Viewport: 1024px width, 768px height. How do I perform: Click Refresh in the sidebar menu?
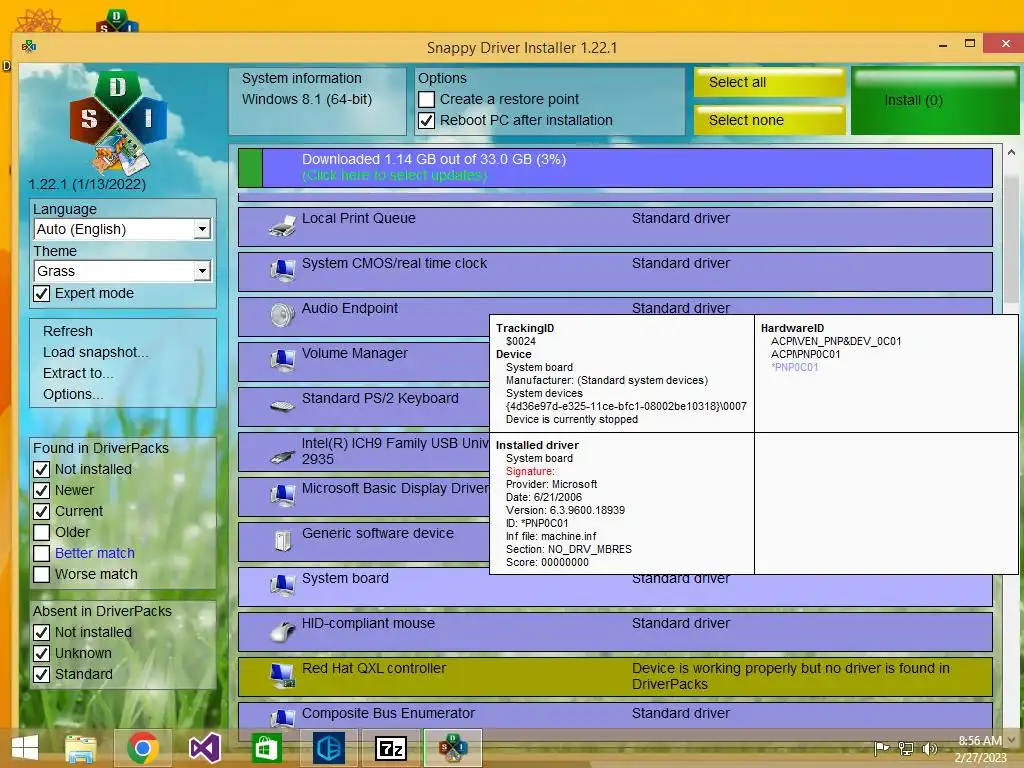[68, 331]
